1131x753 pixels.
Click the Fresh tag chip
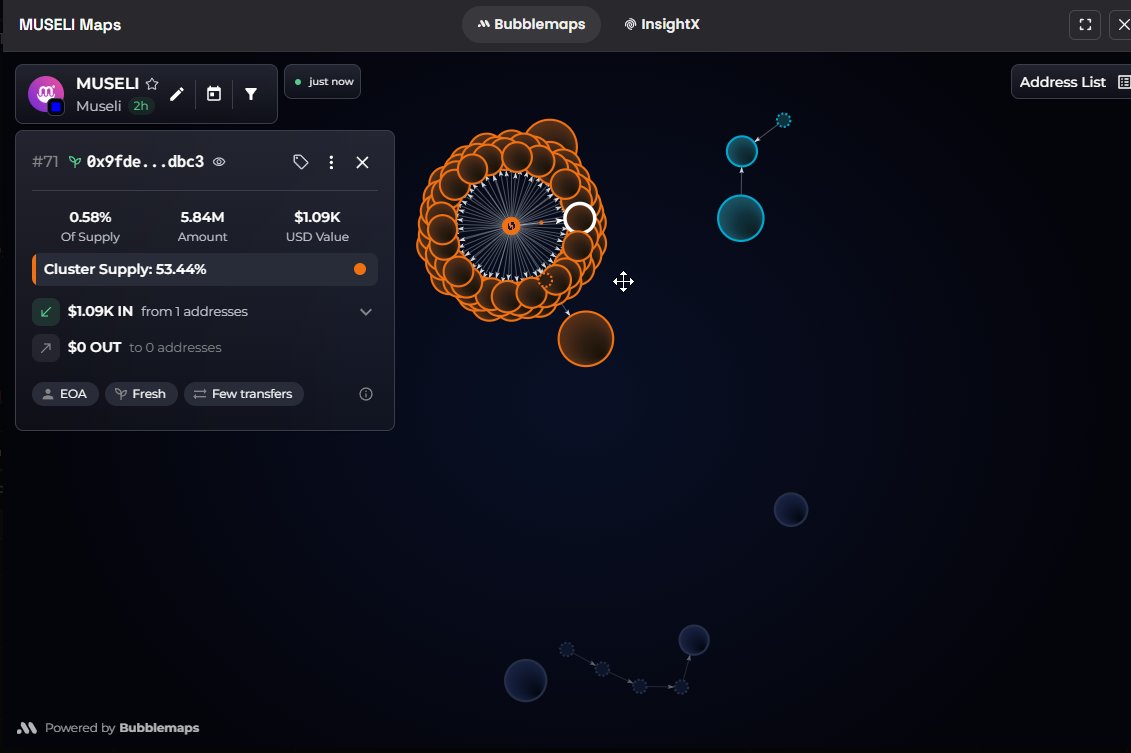coord(141,394)
